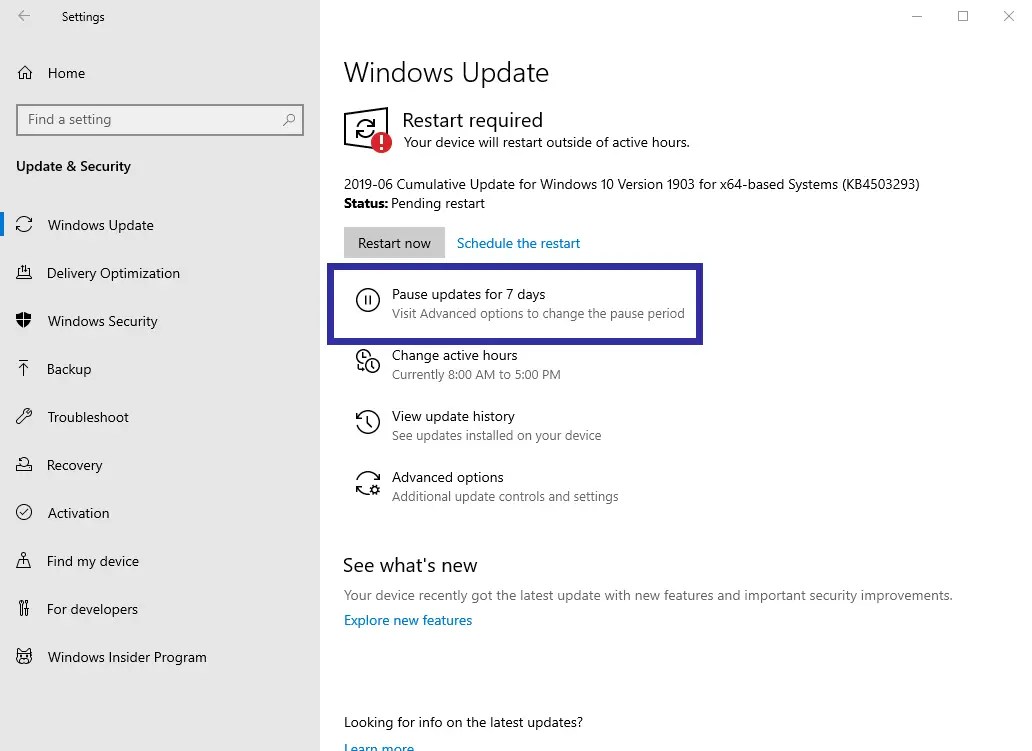Open Delivery Optimization settings

(x=113, y=273)
